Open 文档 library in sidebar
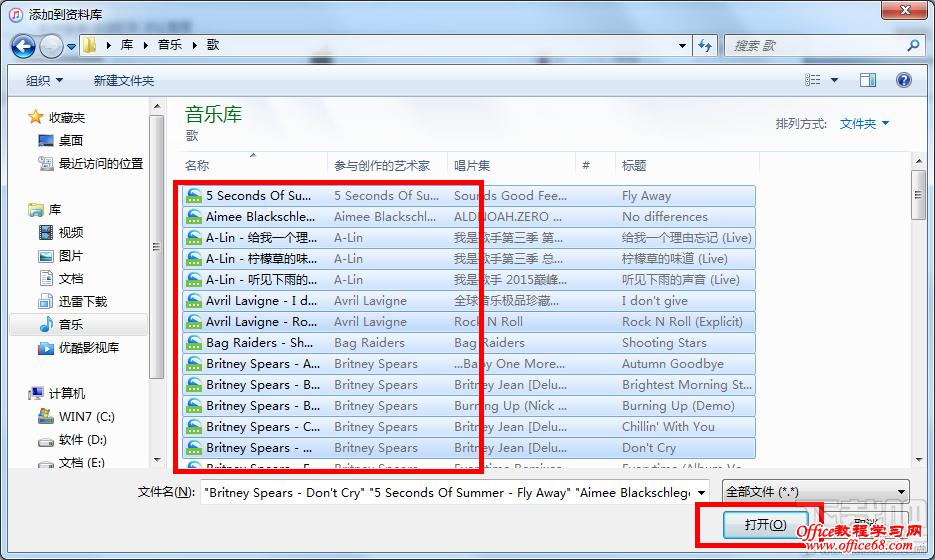The height and width of the screenshot is (560, 935). coord(70,279)
